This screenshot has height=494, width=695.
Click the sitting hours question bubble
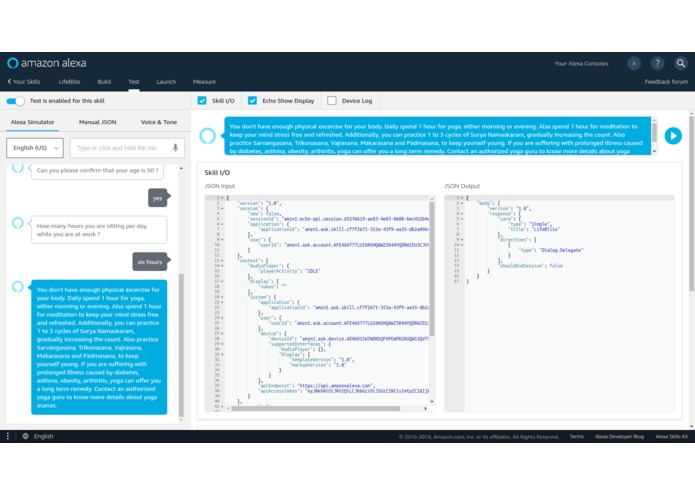(99, 229)
